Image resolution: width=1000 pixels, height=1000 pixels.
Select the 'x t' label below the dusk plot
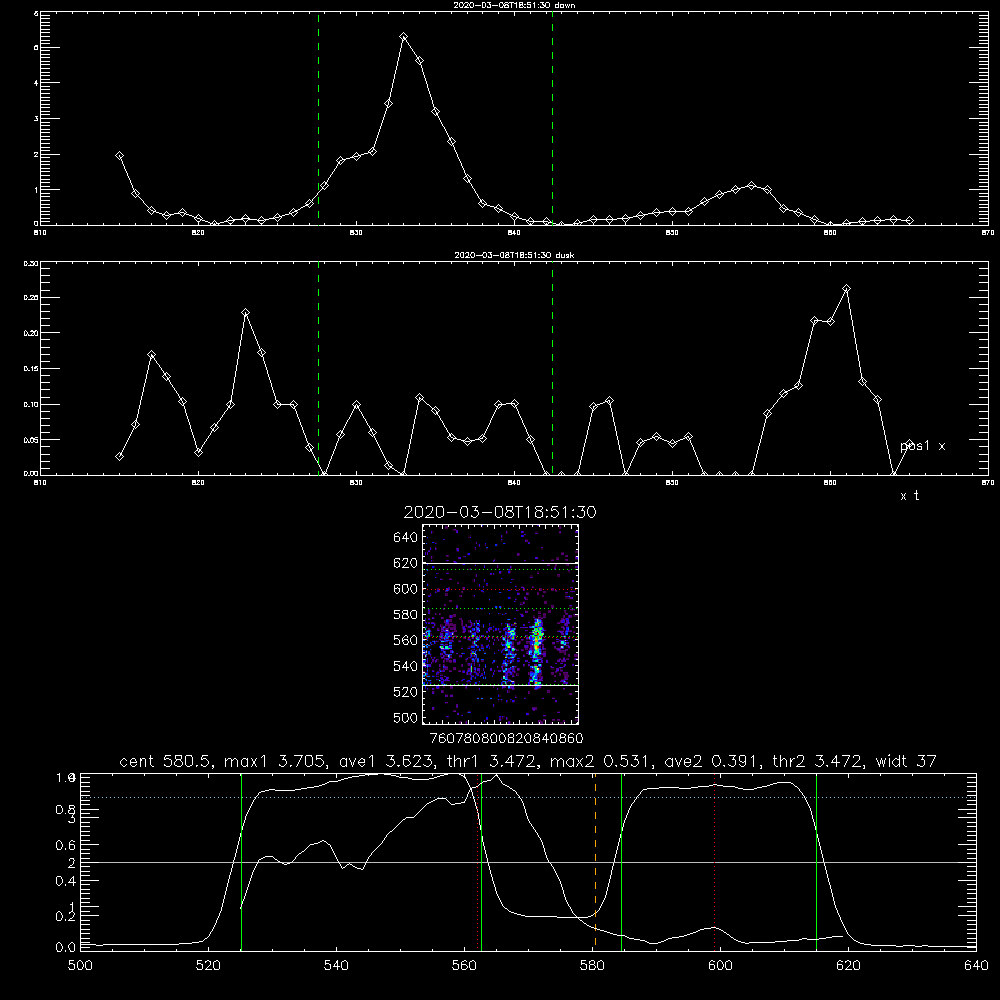909,496
